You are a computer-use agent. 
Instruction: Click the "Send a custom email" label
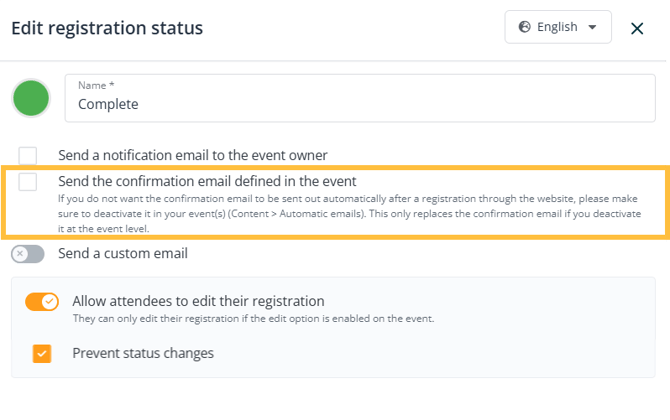(x=123, y=254)
